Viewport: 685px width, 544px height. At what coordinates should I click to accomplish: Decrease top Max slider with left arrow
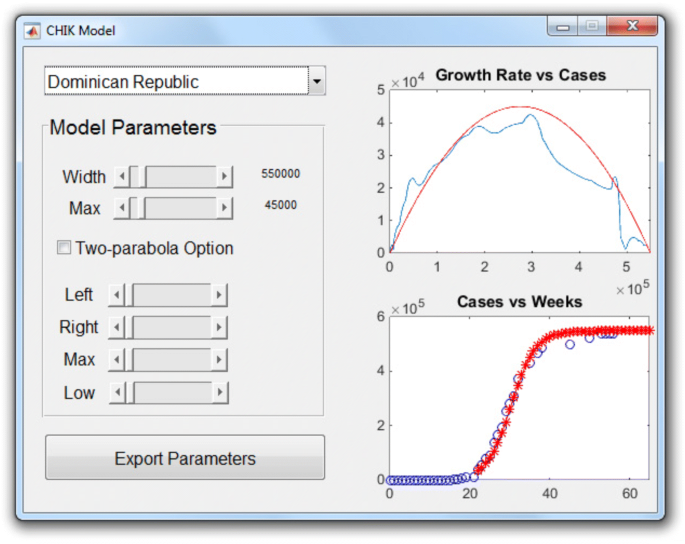tap(122, 208)
